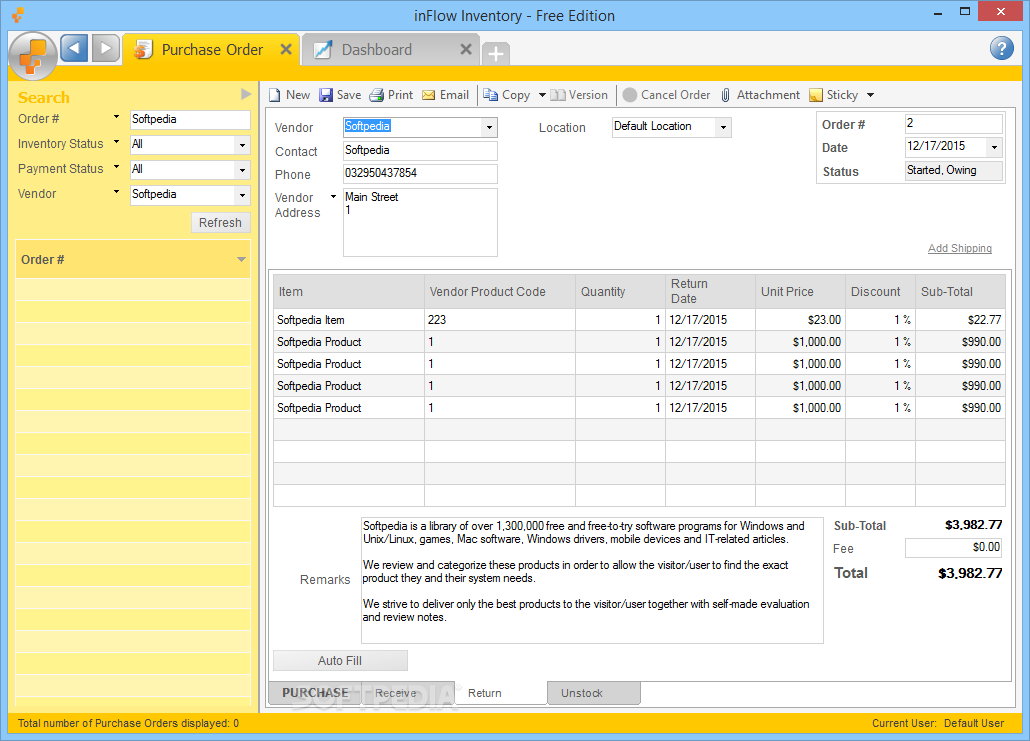The height and width of the screenshot is (741, 1030).
Task: Click the Unit Price column header
Action: coord(800,292)
